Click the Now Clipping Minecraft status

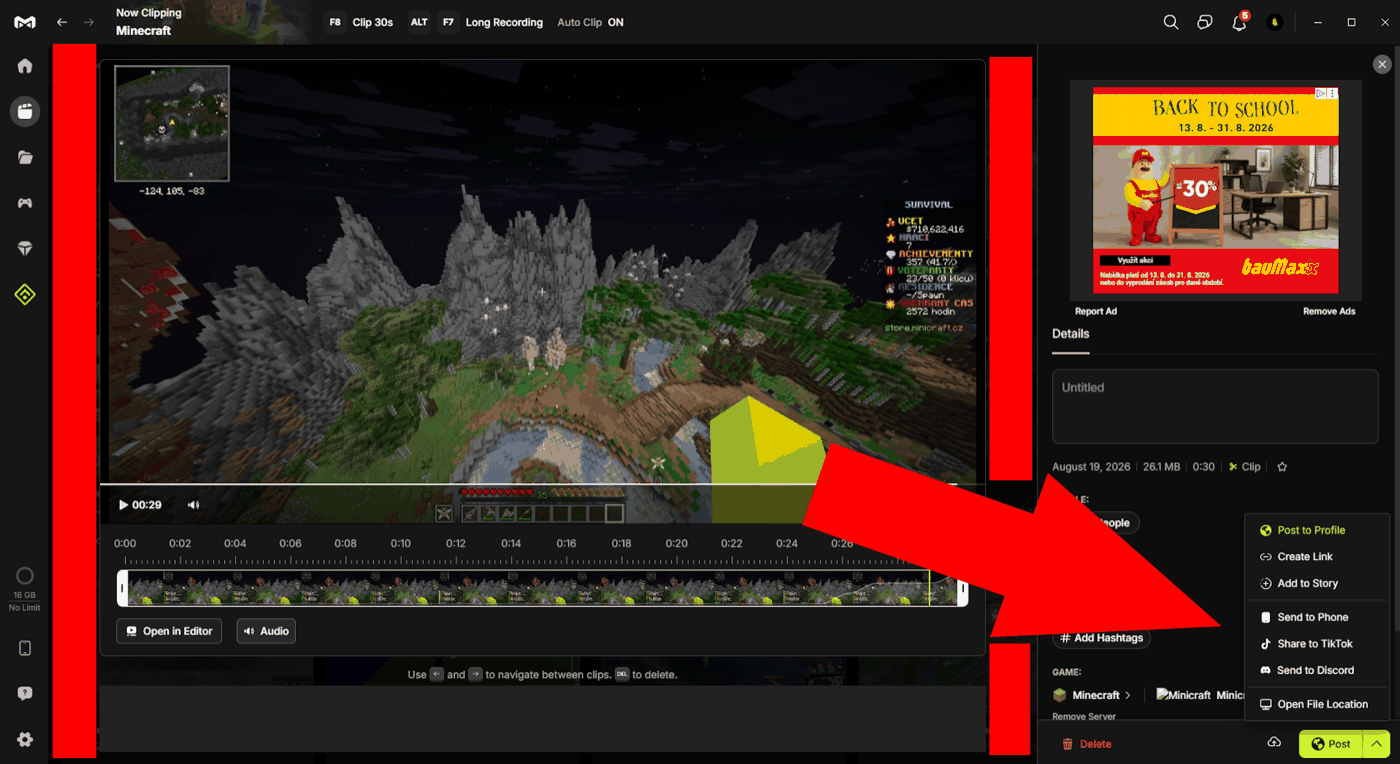(149, 22)
